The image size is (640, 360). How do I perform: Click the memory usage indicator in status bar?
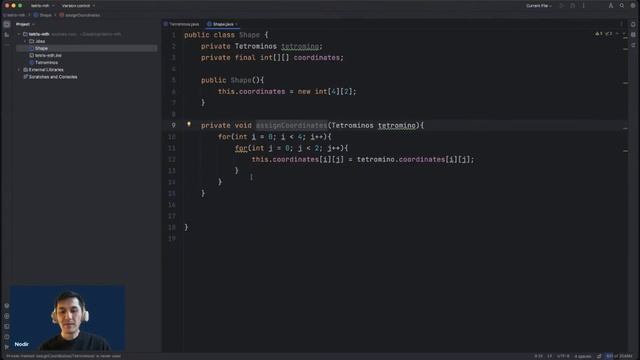619,356
